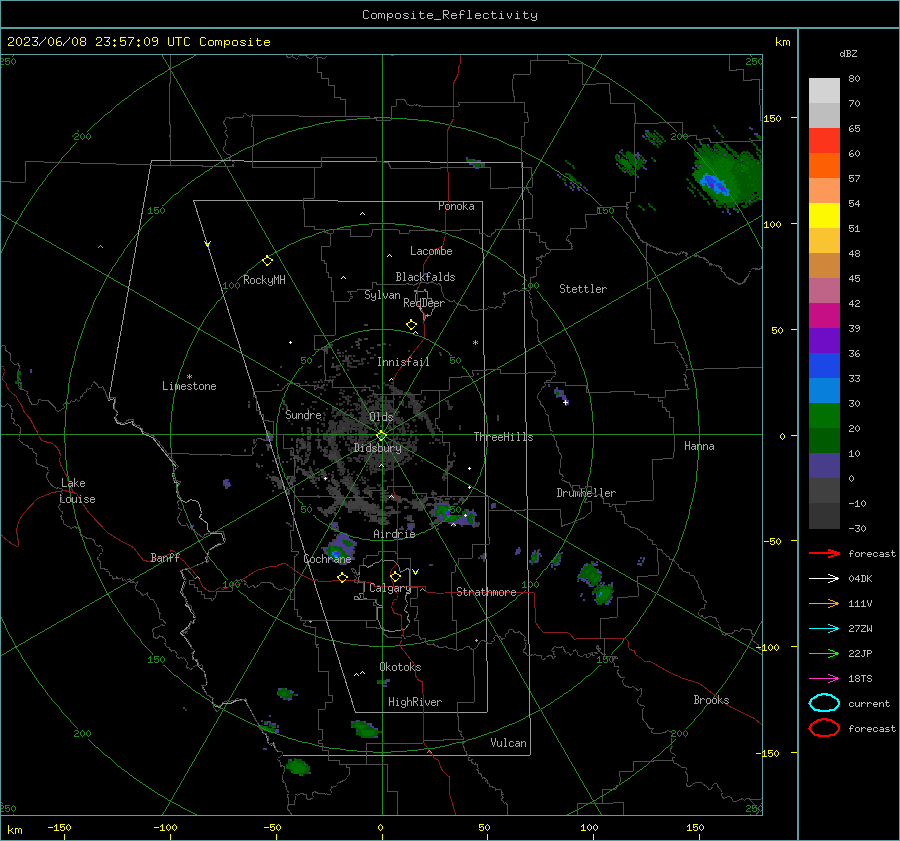Click the Airdrie city label

pyautogui.click(x=394, y=534)
